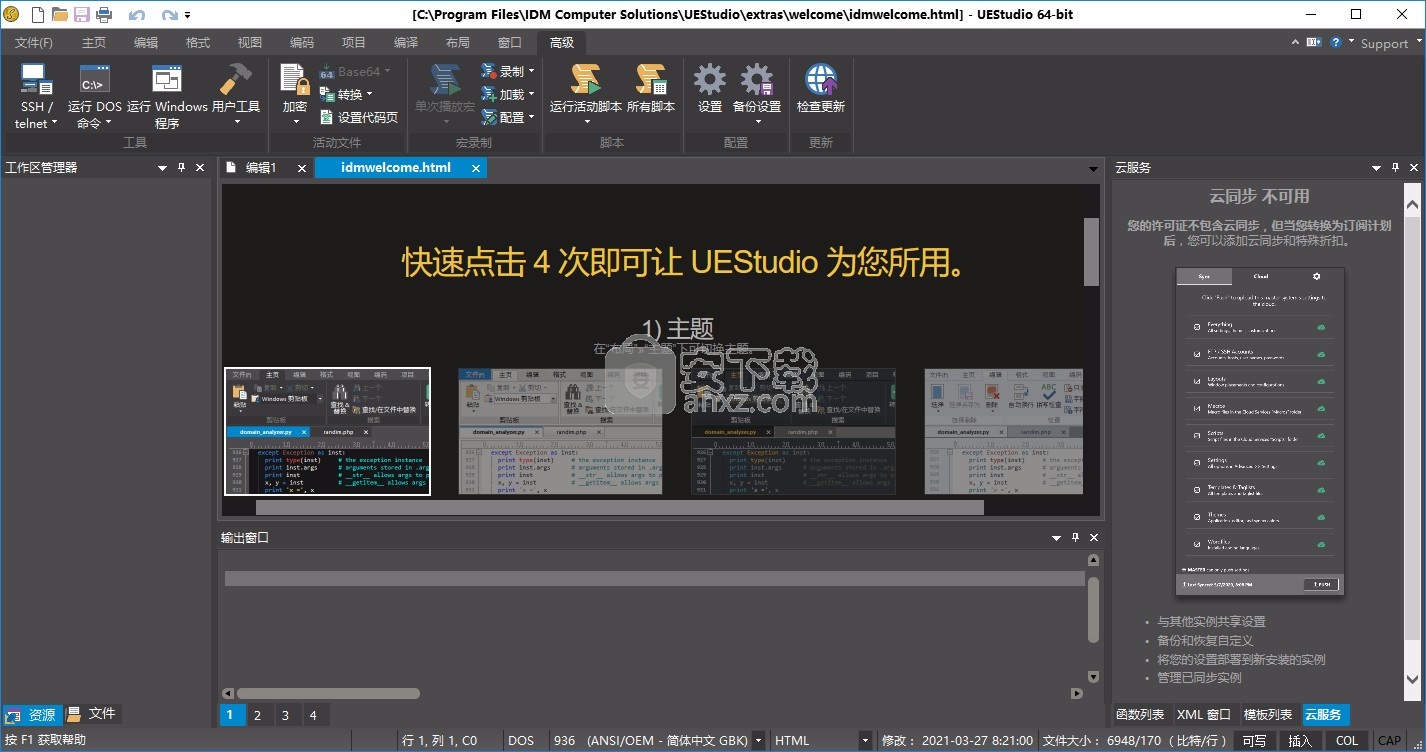Pin the output window panel
This screenshot has height=752, width=1426.
(x=1075, y=538)
